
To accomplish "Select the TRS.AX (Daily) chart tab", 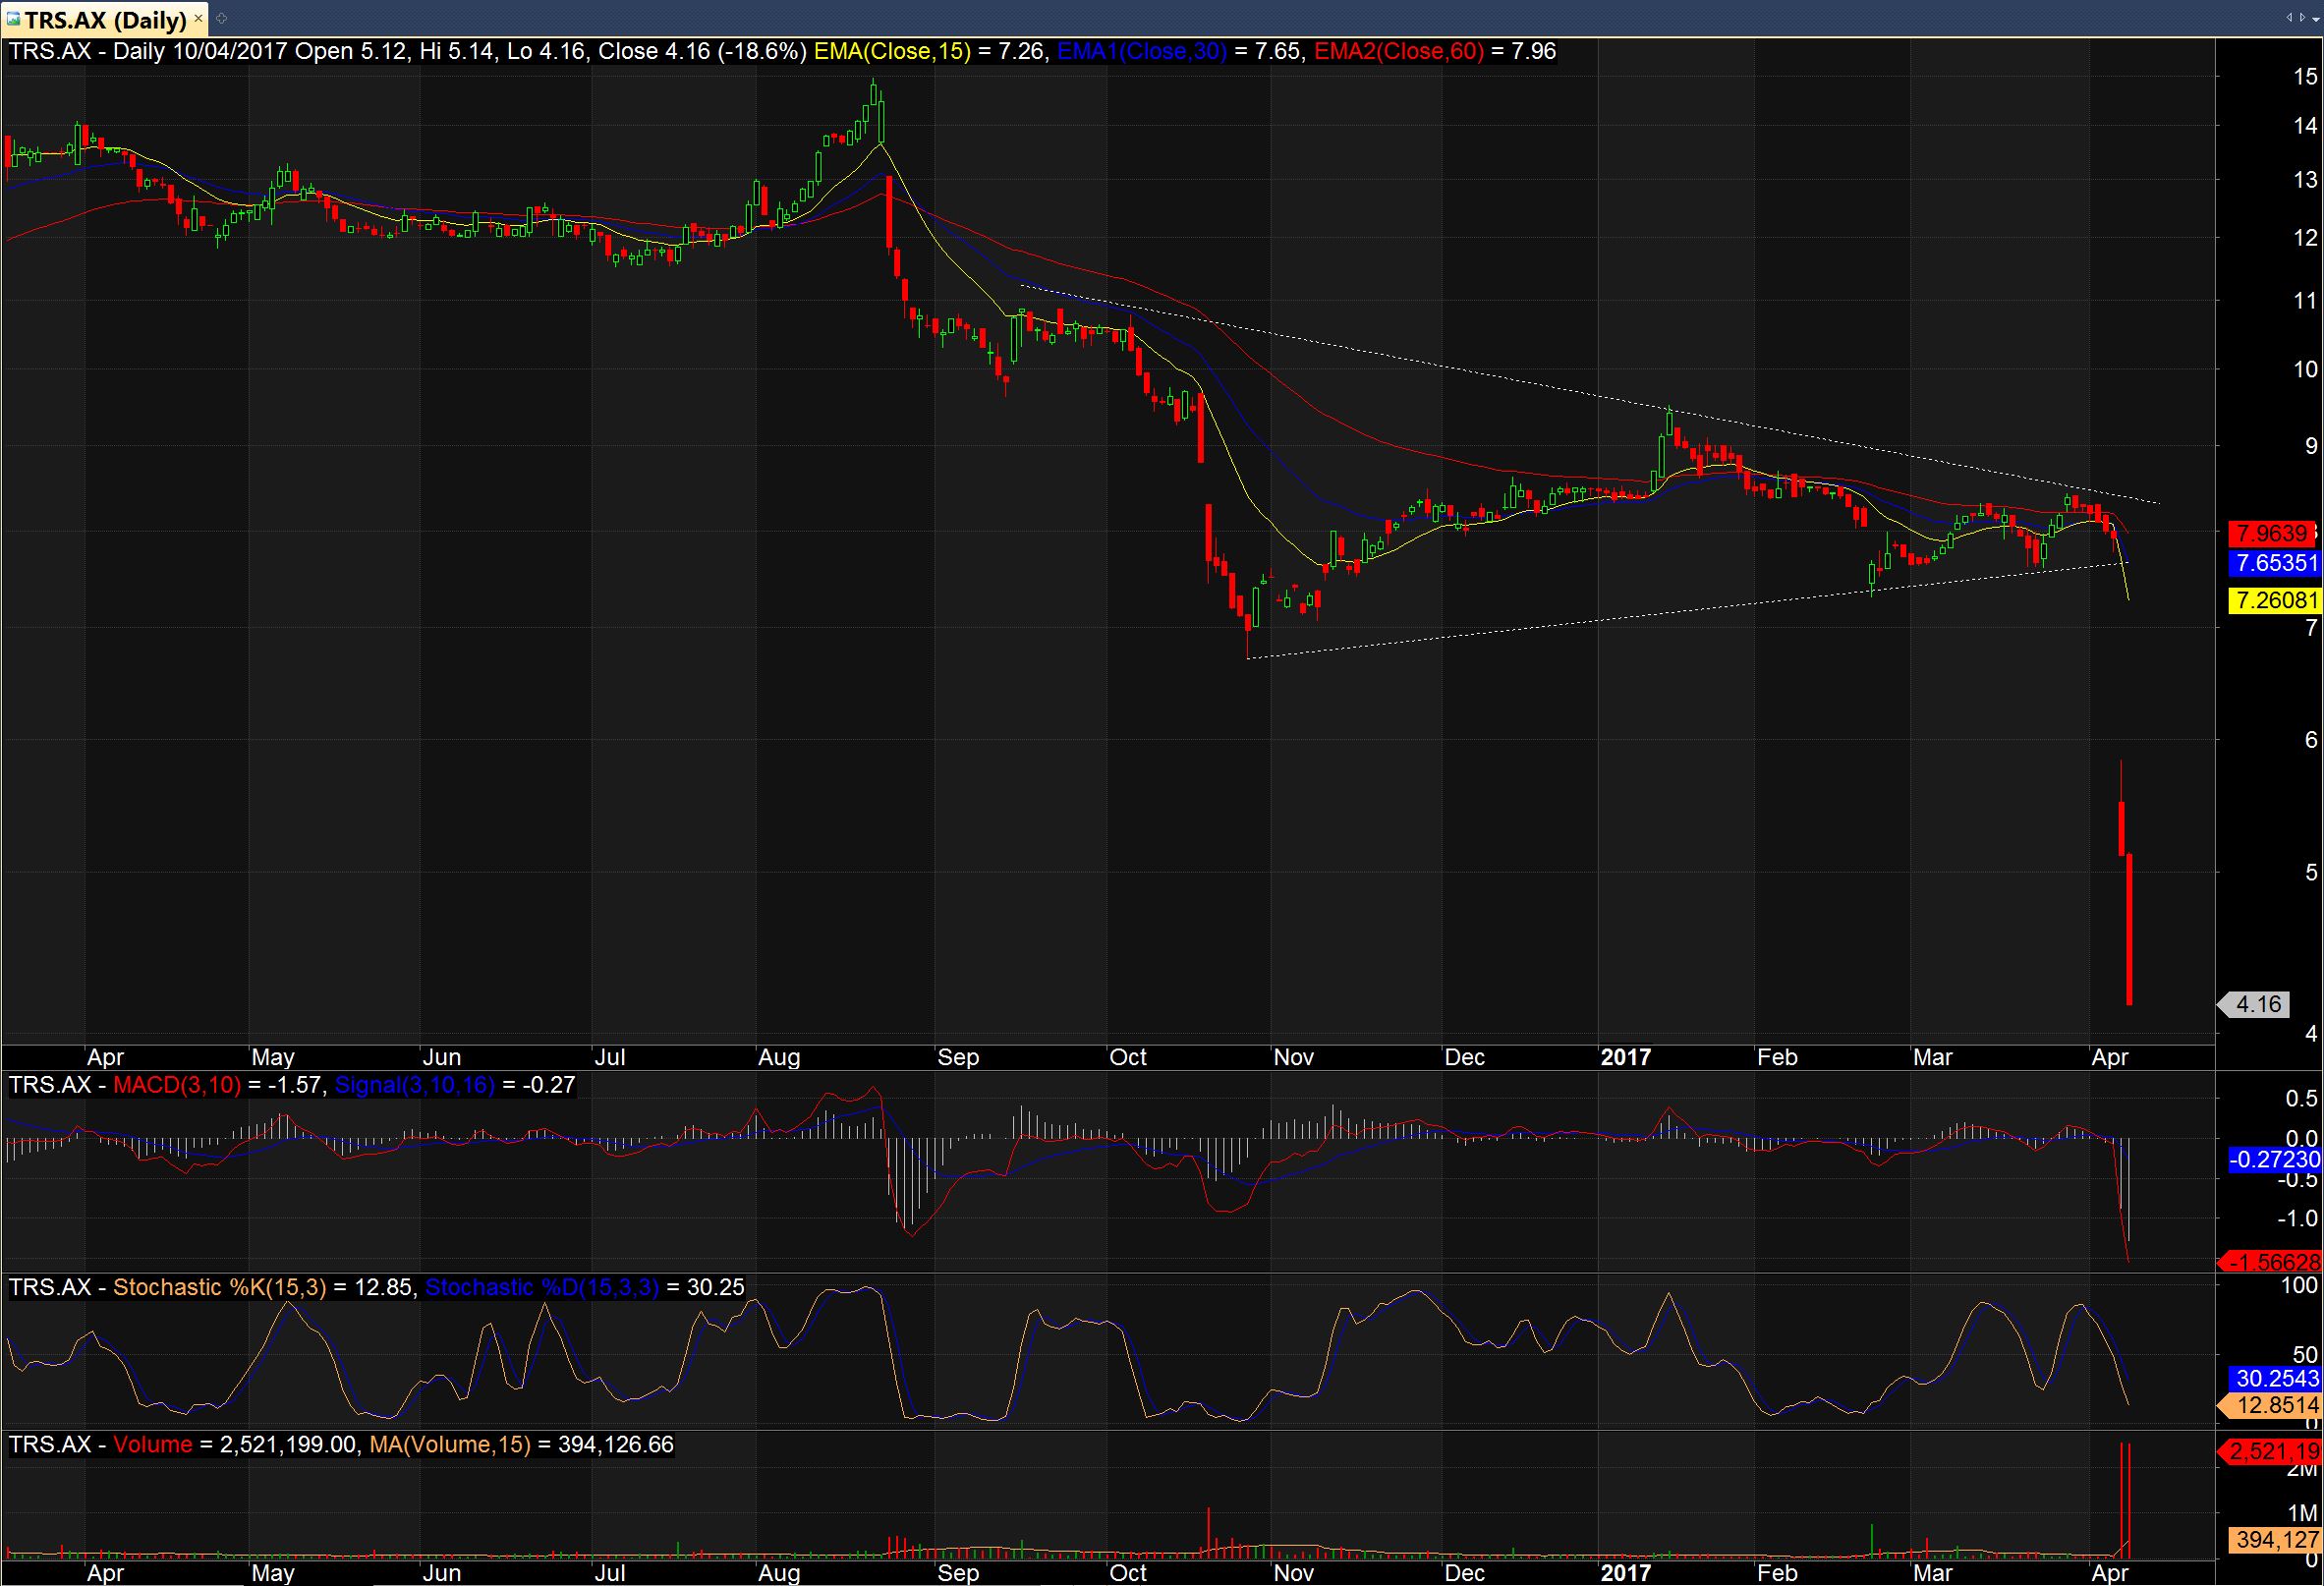I will (x=106, y=19).
